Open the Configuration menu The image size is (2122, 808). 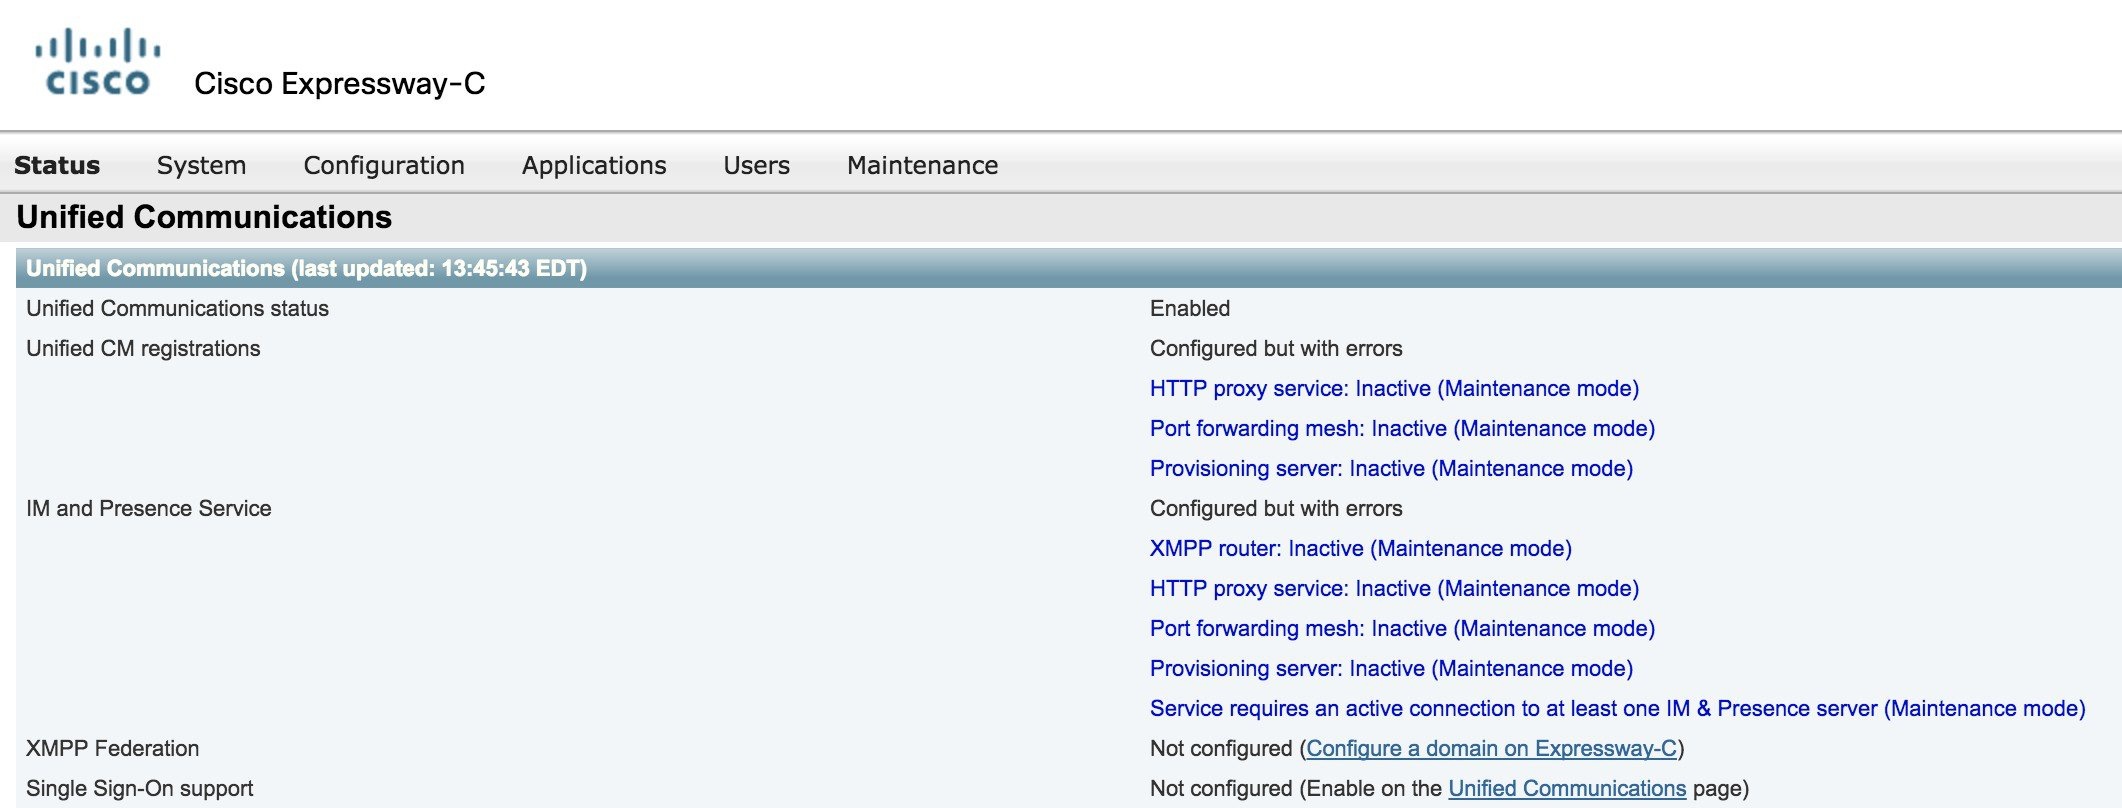(x=384, y=165)
